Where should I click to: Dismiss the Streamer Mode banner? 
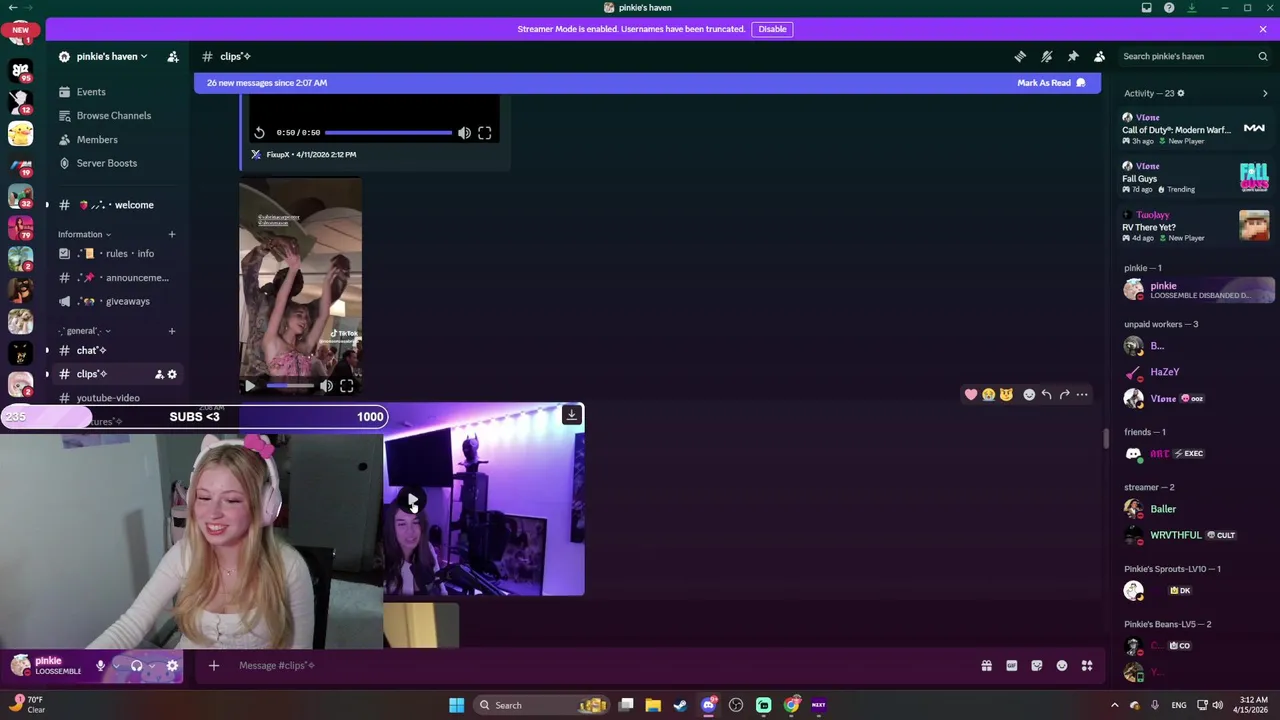point(1263,29)
